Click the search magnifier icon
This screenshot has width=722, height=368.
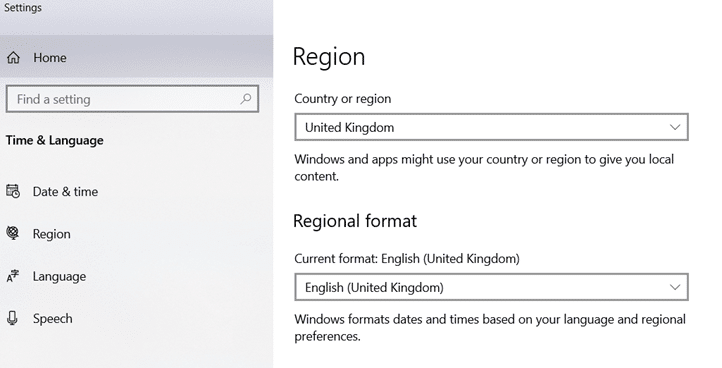tap(246, 99)
